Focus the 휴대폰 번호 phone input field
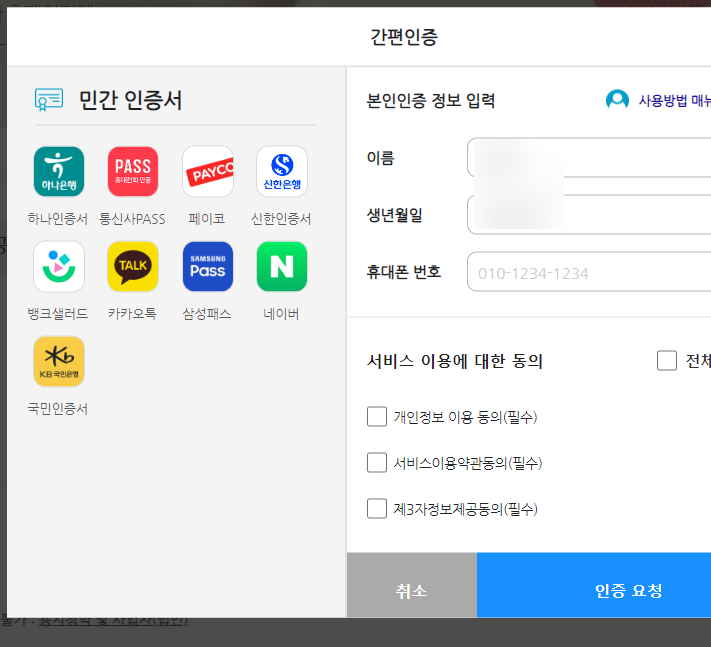The image size is (711, 647). [589, 272]
